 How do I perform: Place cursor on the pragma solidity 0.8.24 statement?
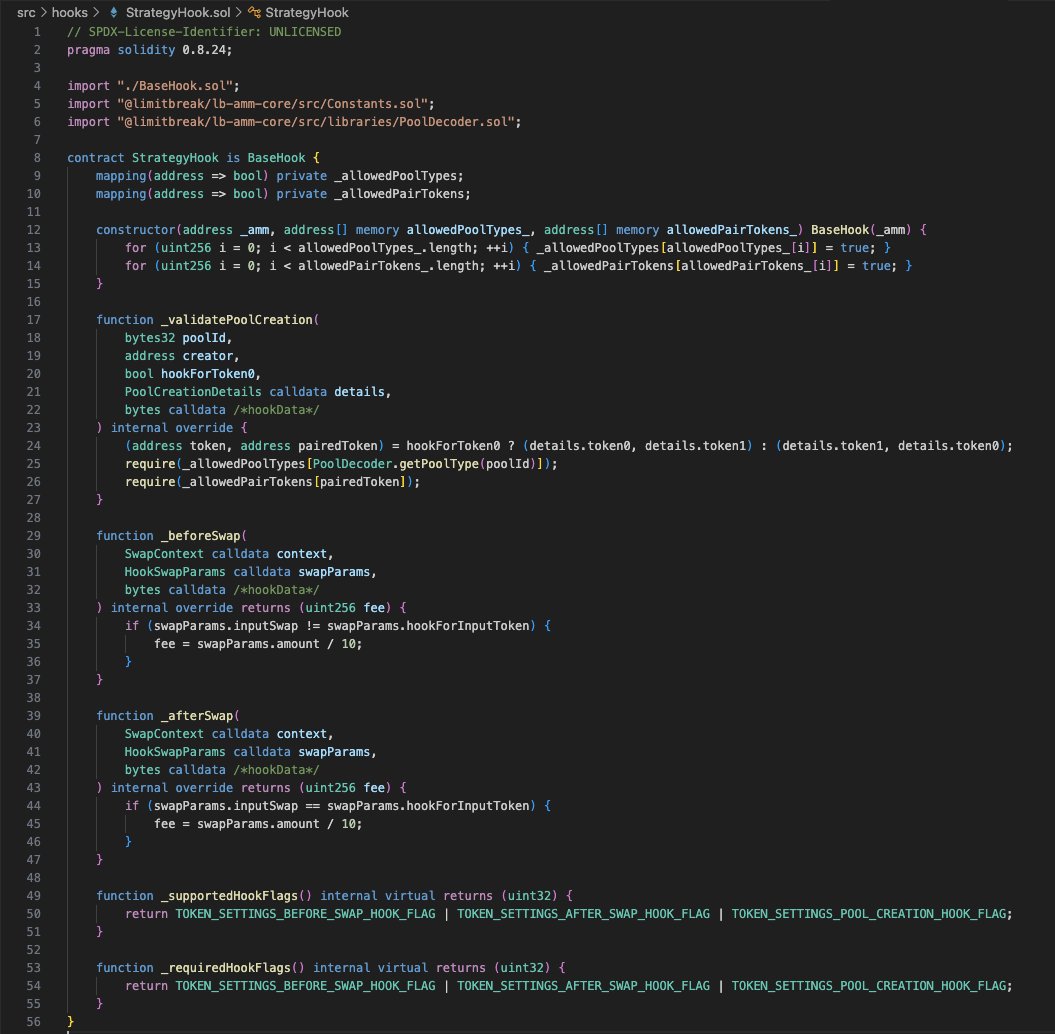pyautogui.click(x=148, y=49)
